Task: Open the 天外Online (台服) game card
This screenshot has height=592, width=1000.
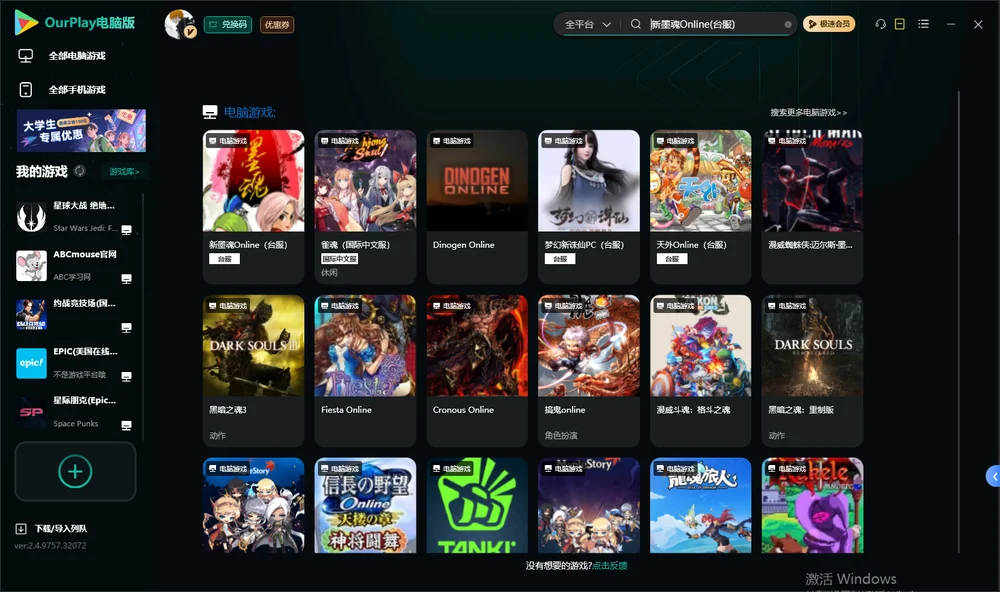Action: click(700, 207)
